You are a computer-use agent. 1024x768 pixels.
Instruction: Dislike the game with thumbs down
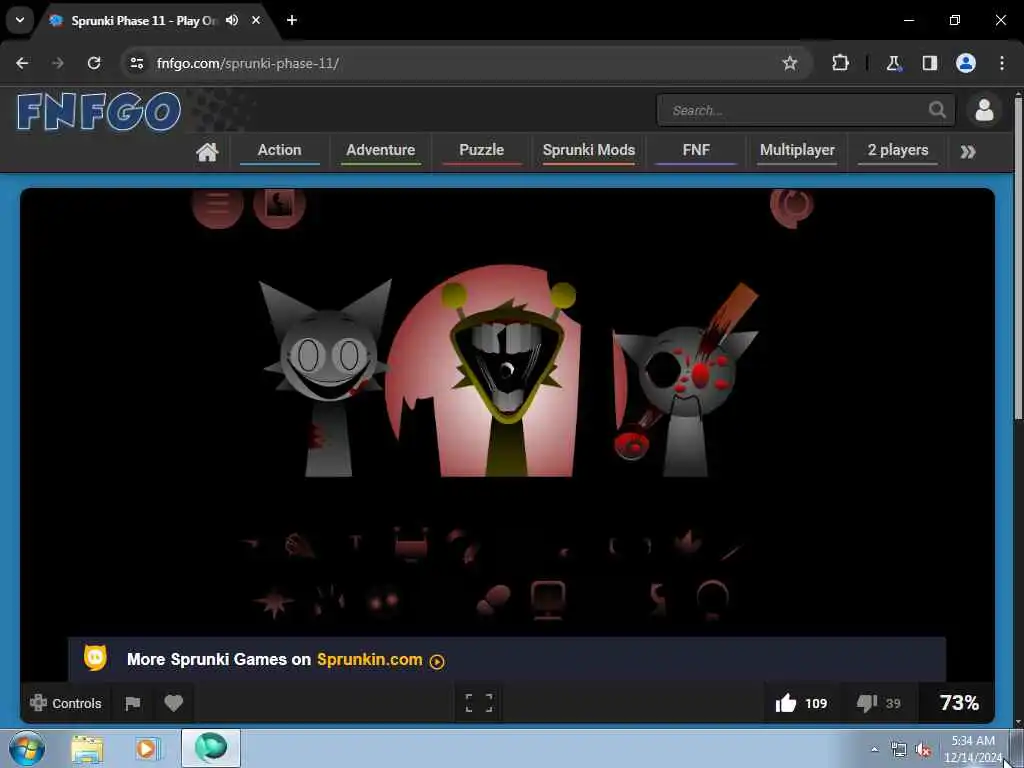879,703
